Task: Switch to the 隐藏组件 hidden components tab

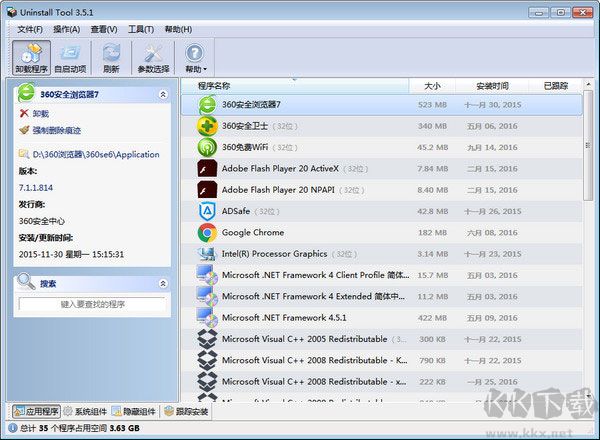Action: coord(134,412)
